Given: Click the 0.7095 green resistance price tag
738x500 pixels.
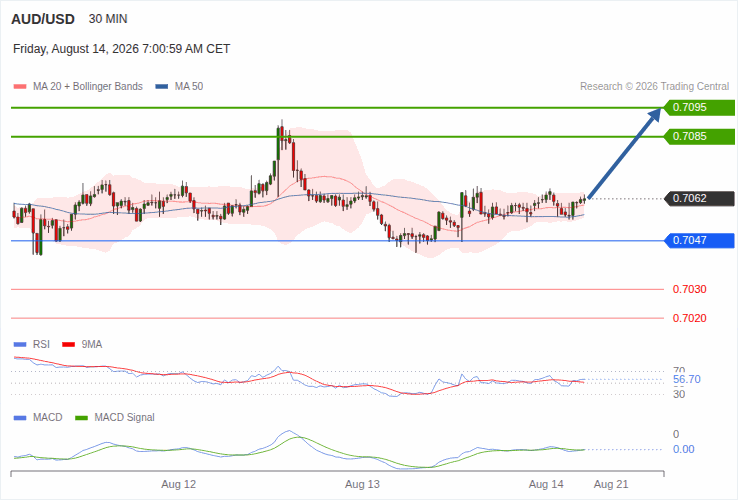Looking at the screenshot, I should tap(699, 107).
